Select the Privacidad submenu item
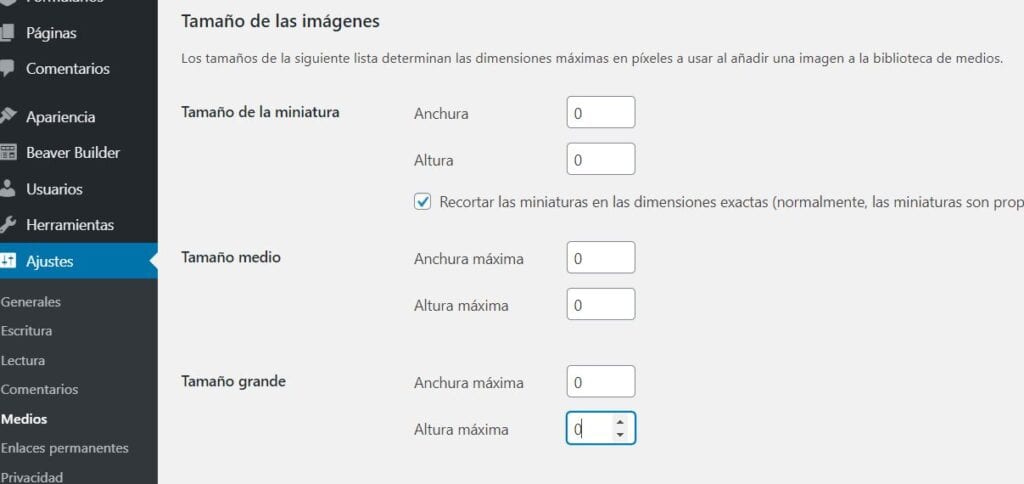The width and height of the screenshot is (1024, 484). (x=32, y=477)
